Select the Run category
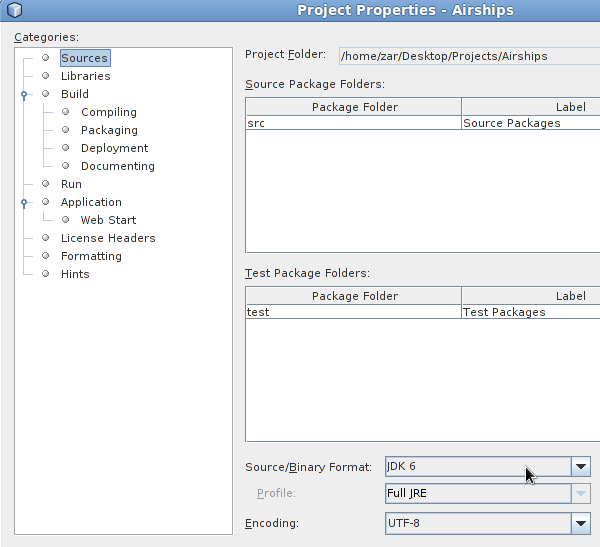 tap(71, 184)
